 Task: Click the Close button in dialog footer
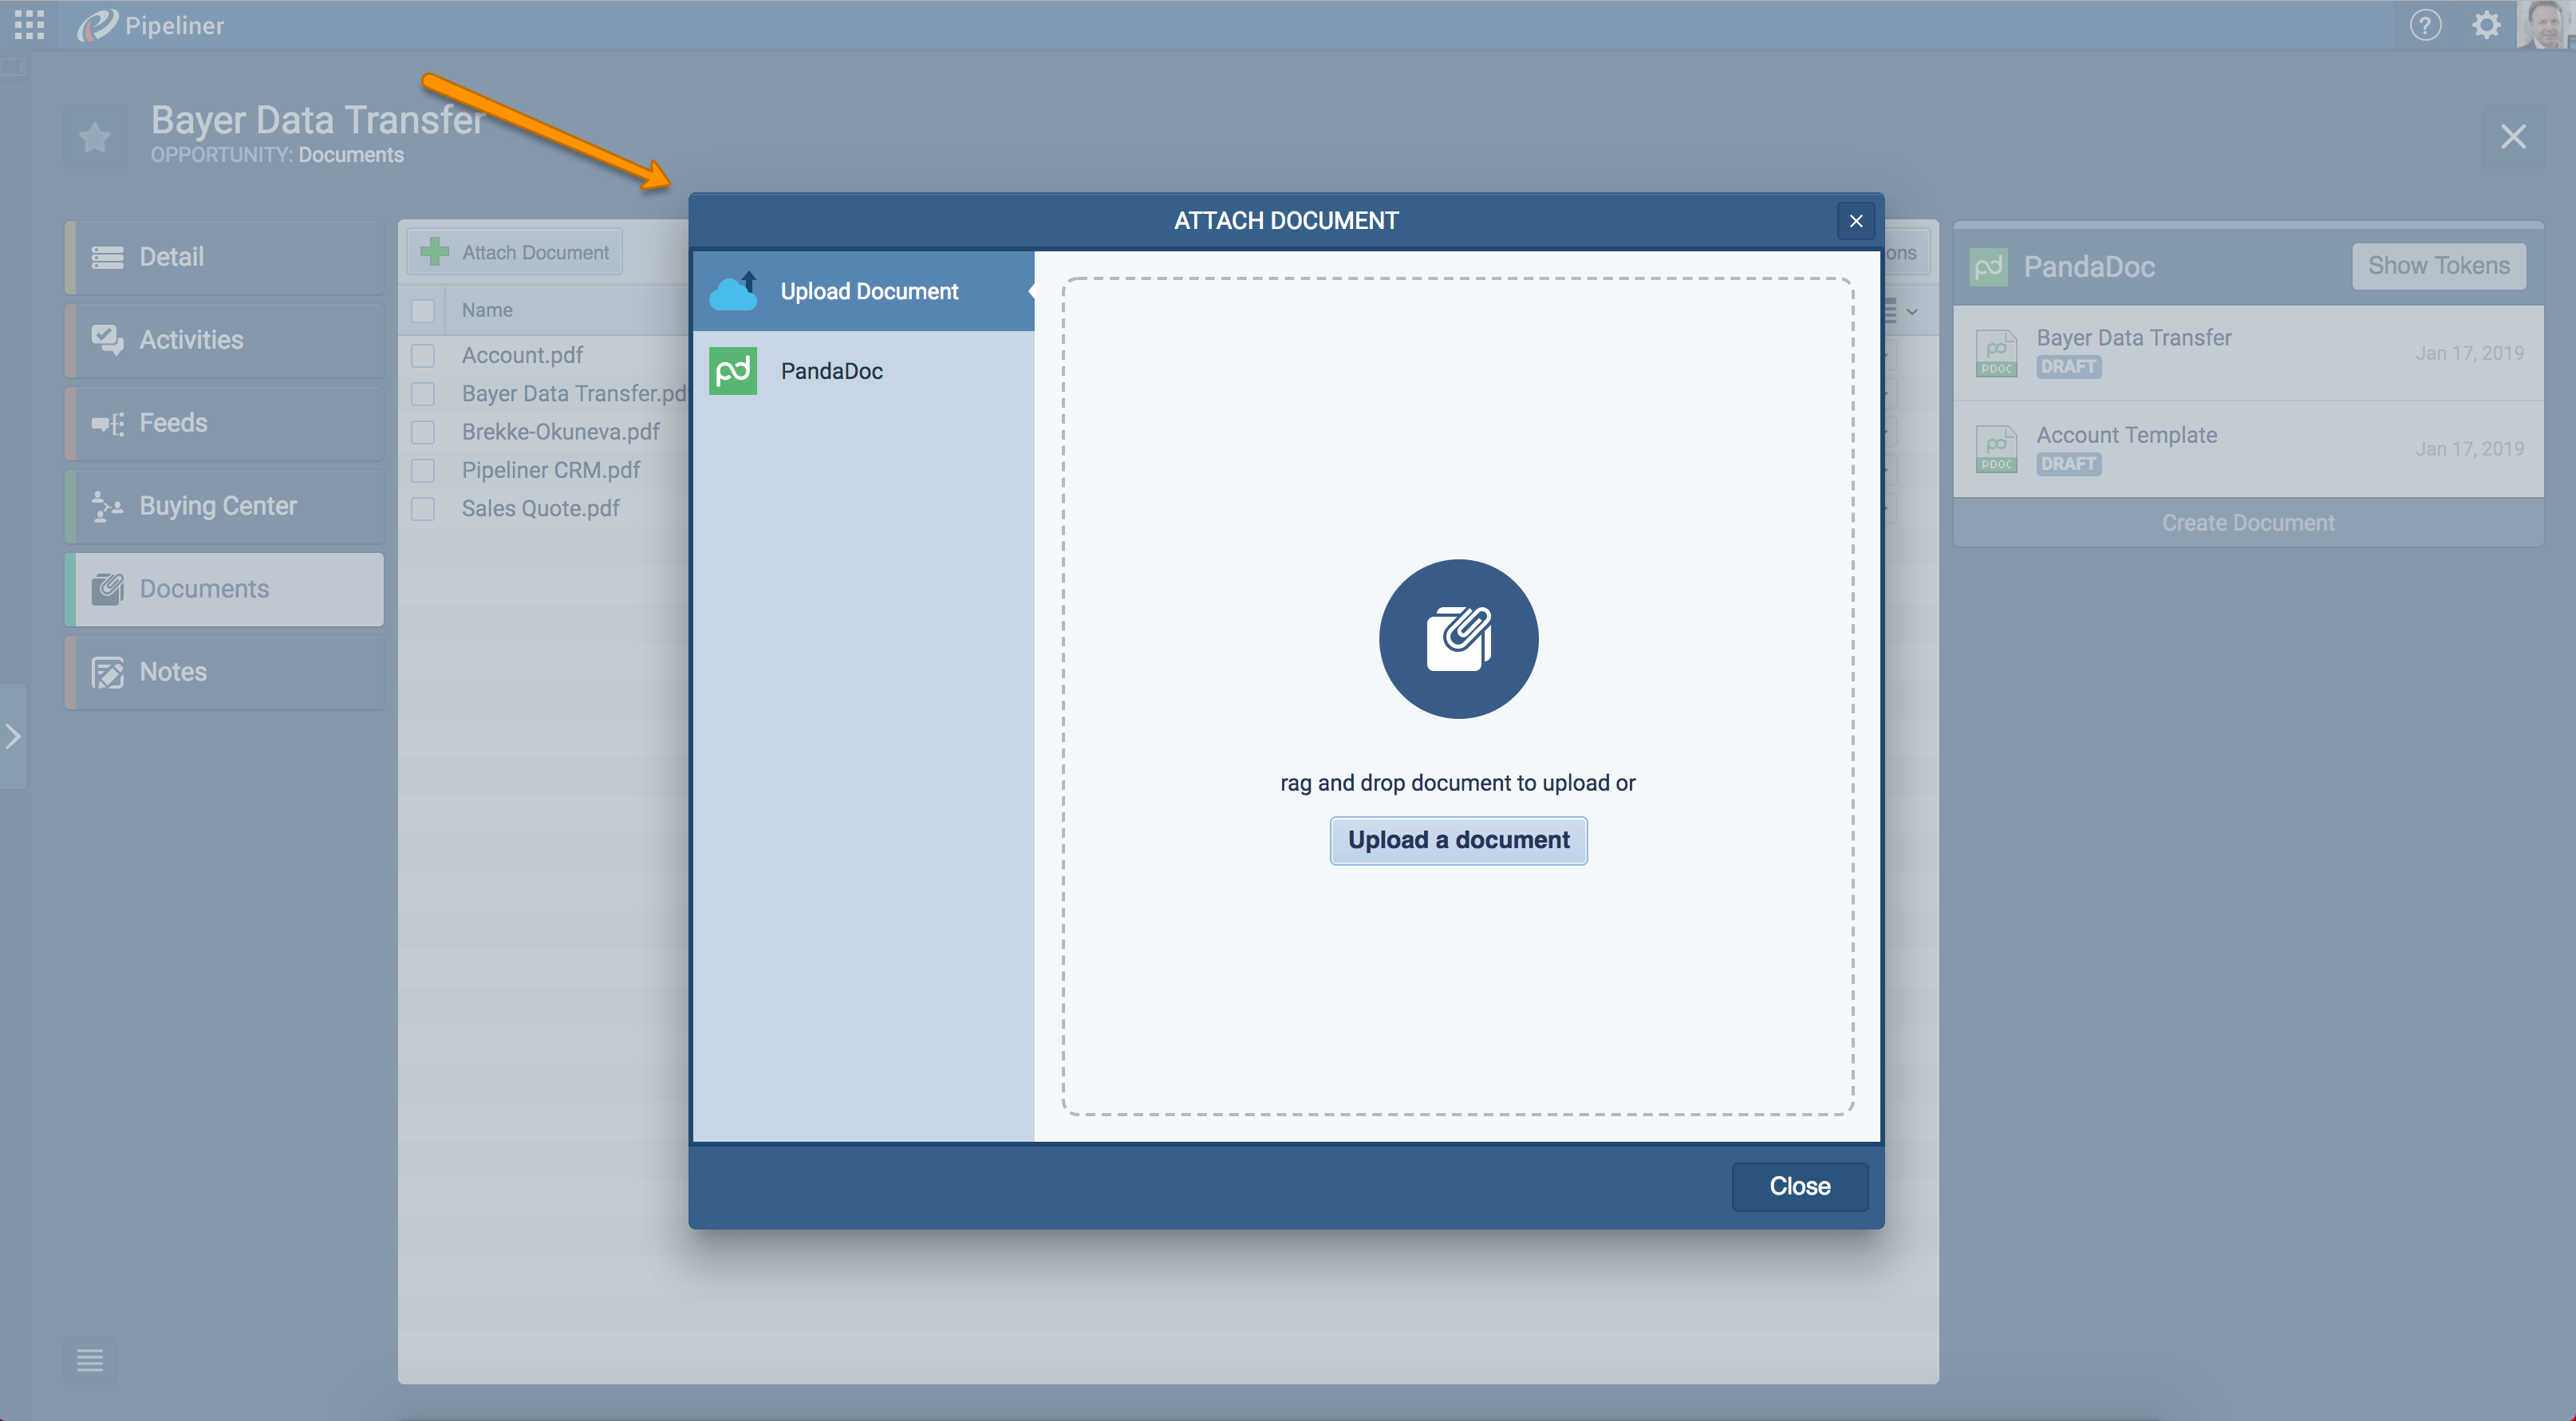1799,1186
